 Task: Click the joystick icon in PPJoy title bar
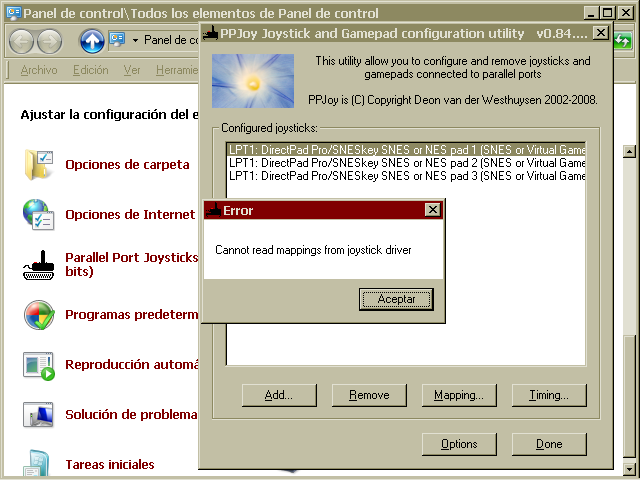pyautogui.click(x=211, y=33)
